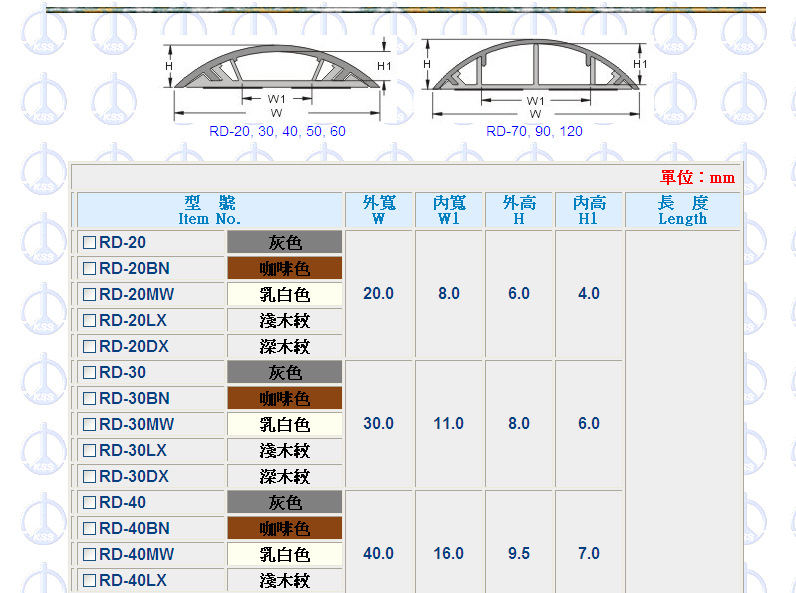Check the RD-20DX checkbox
The image size is (796, 593).
click(x=89, y=346)
